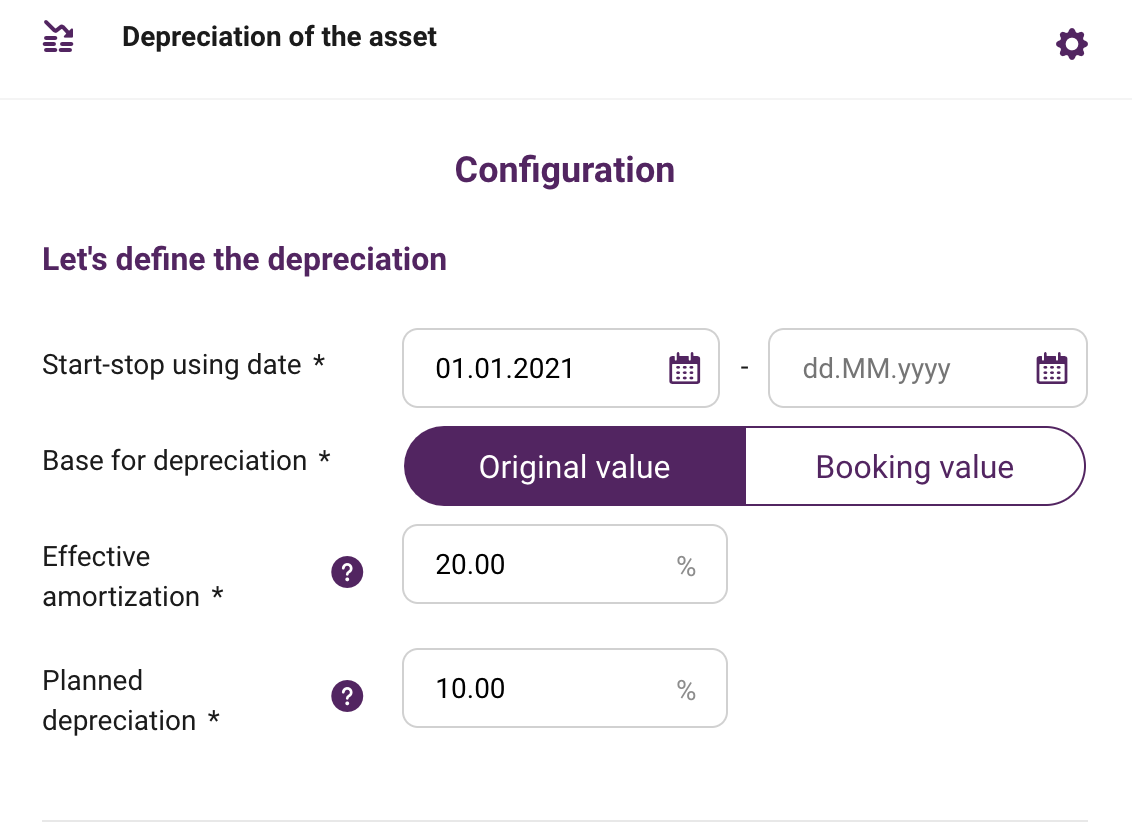Click the Let's define the depreciation heading
This screenshot has height=840, width=1132.
(x=244, y=259)
